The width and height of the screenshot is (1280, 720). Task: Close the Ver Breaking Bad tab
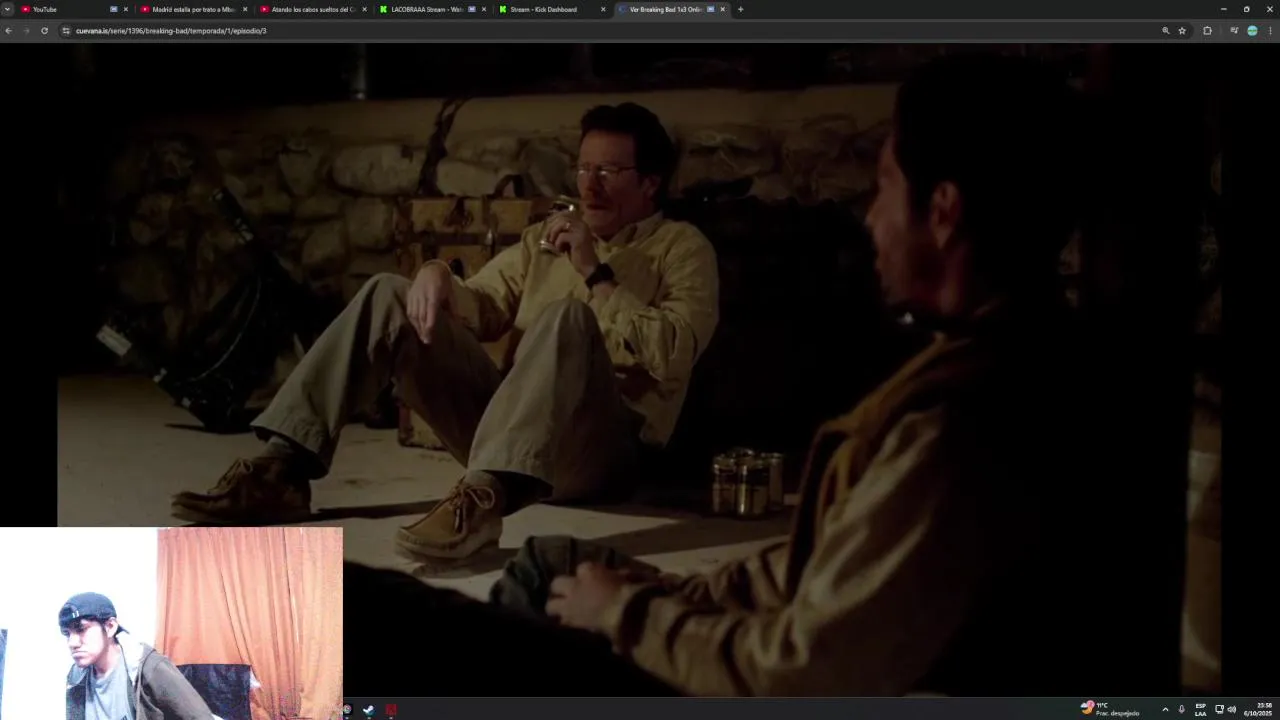point(723,9)
